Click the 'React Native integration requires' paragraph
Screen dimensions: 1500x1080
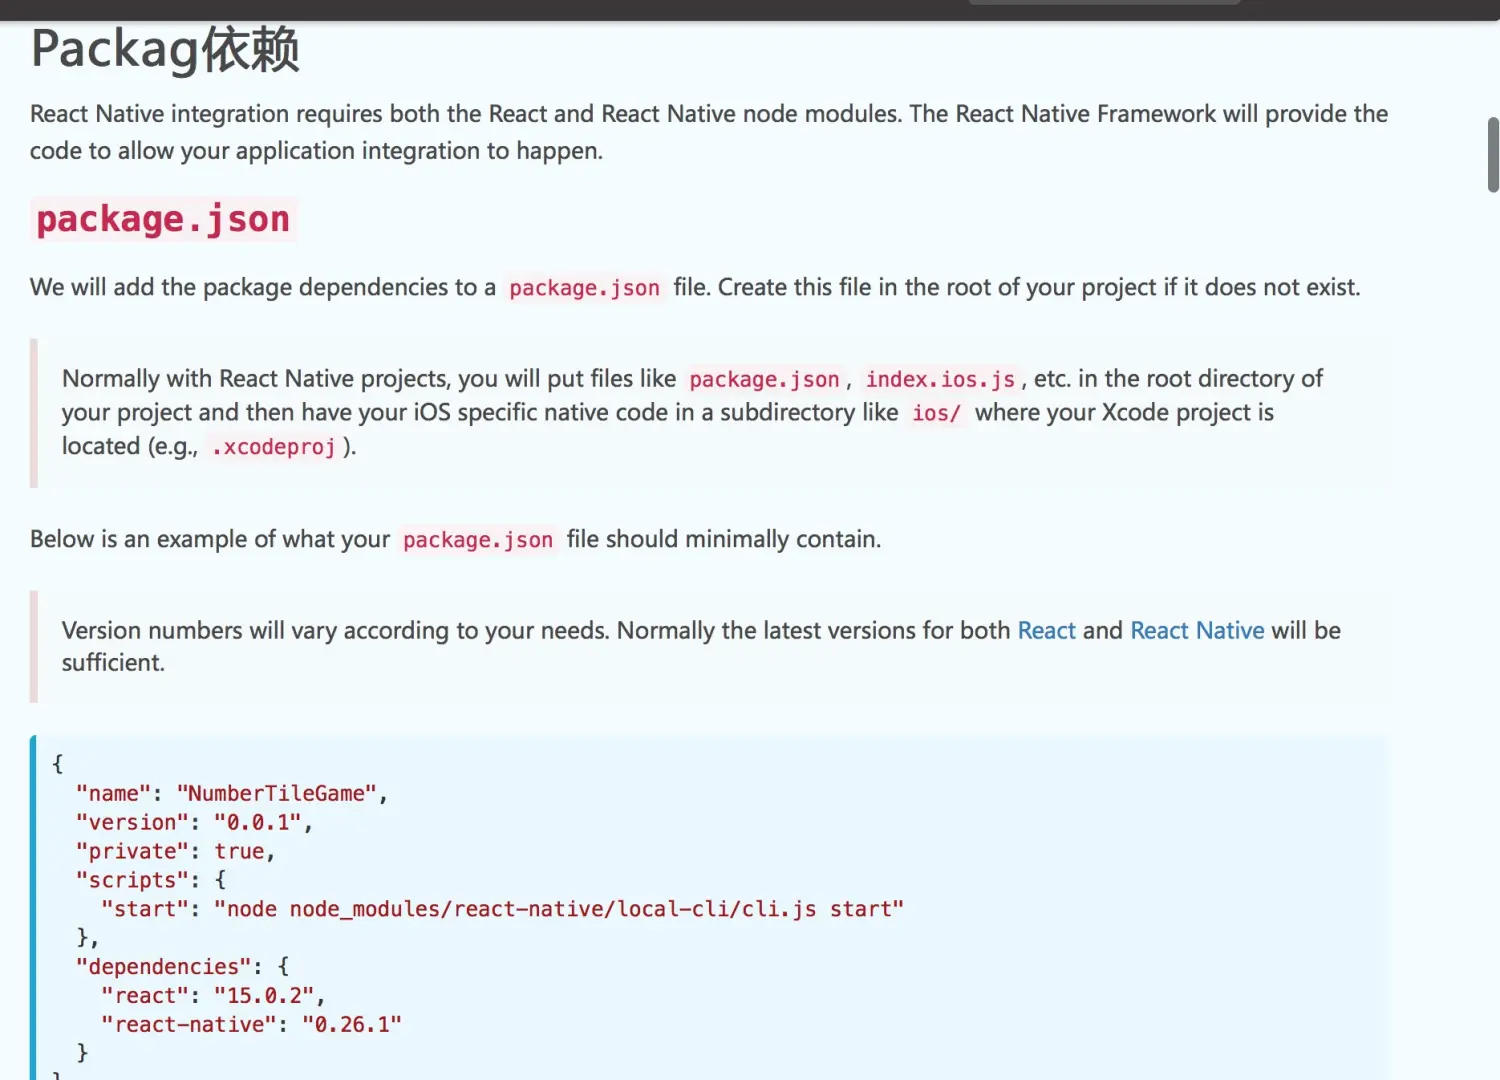pyautogui.click(x=709, y=132)
